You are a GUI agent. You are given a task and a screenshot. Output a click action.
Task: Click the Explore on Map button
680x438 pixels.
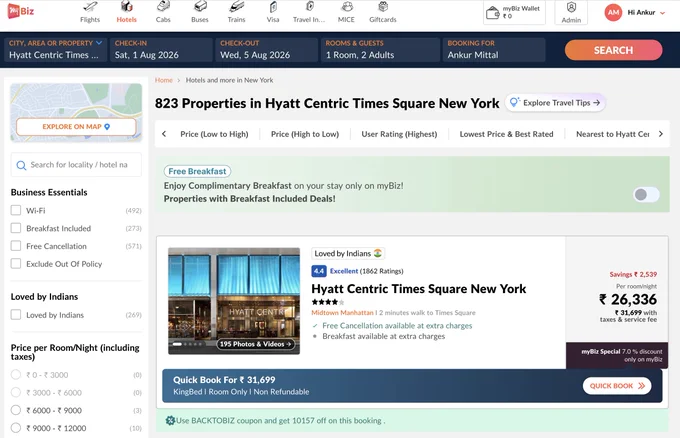click(76, 127)
